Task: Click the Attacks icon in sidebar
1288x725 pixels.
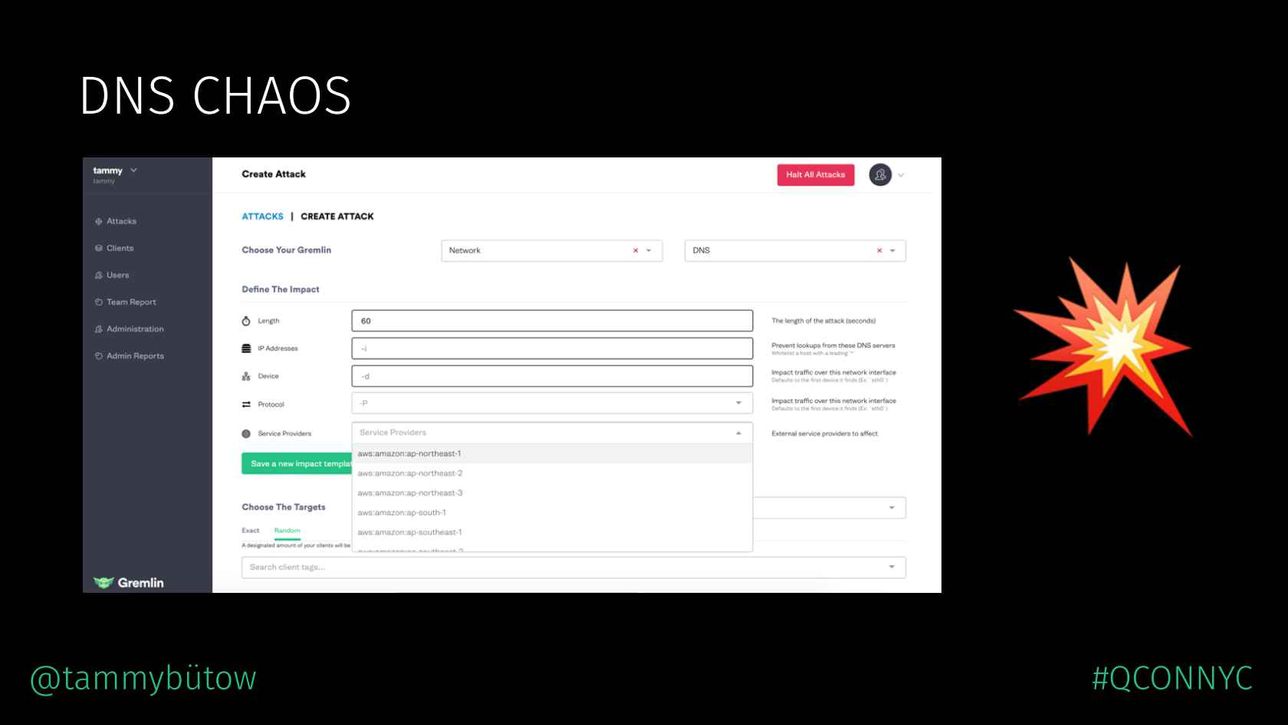Action: tap(98, 221)
